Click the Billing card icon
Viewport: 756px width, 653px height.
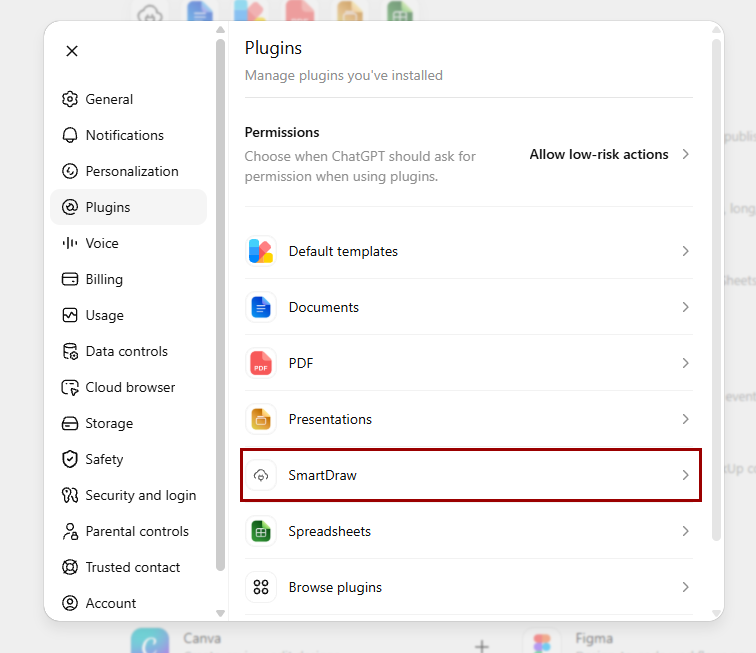point(70,279)
